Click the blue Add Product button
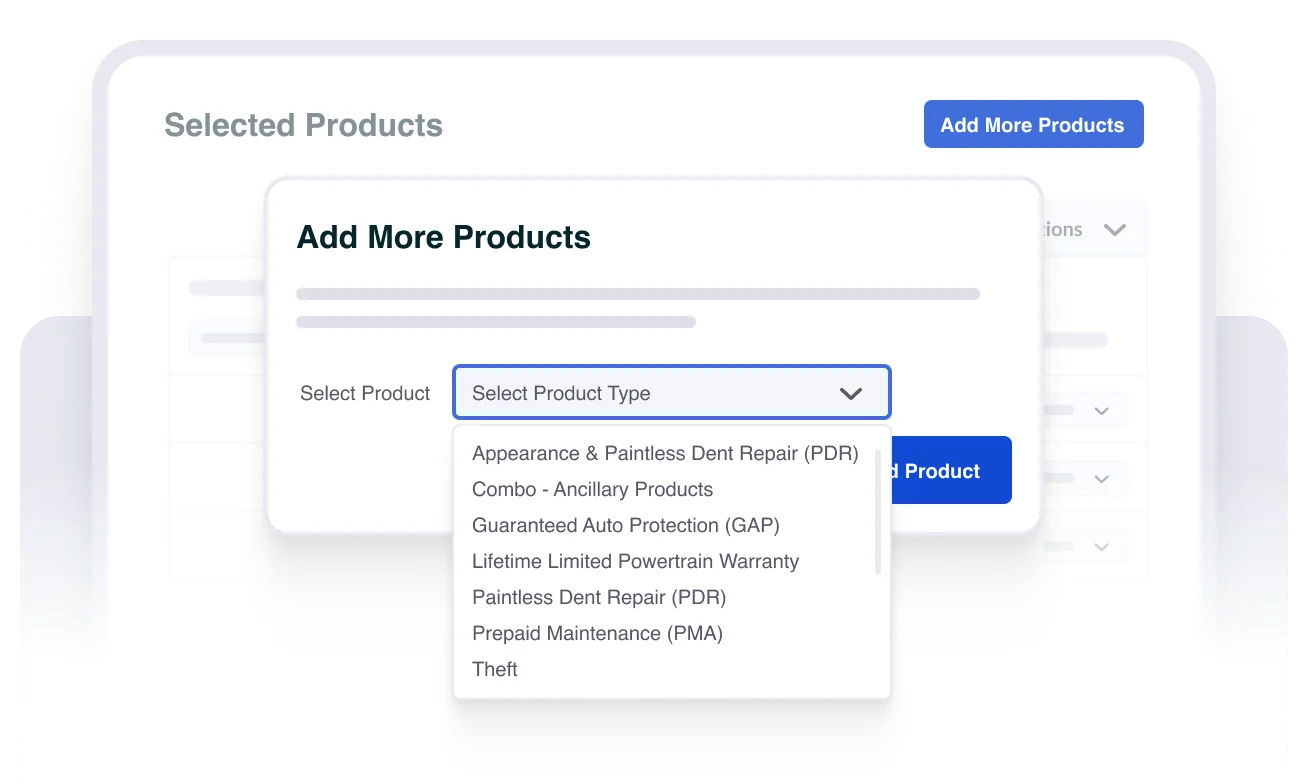 [950, 470]
